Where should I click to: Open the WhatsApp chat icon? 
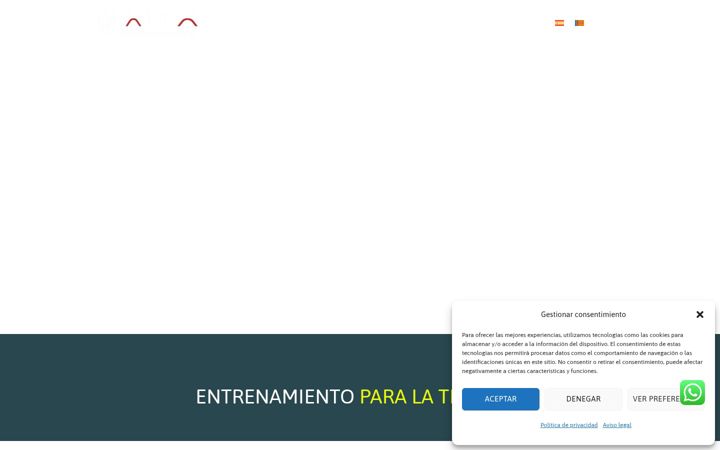click(692, 393)
